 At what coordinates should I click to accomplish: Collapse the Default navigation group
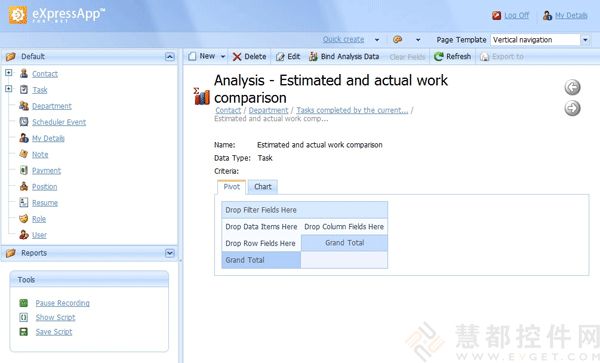(170, 57)
